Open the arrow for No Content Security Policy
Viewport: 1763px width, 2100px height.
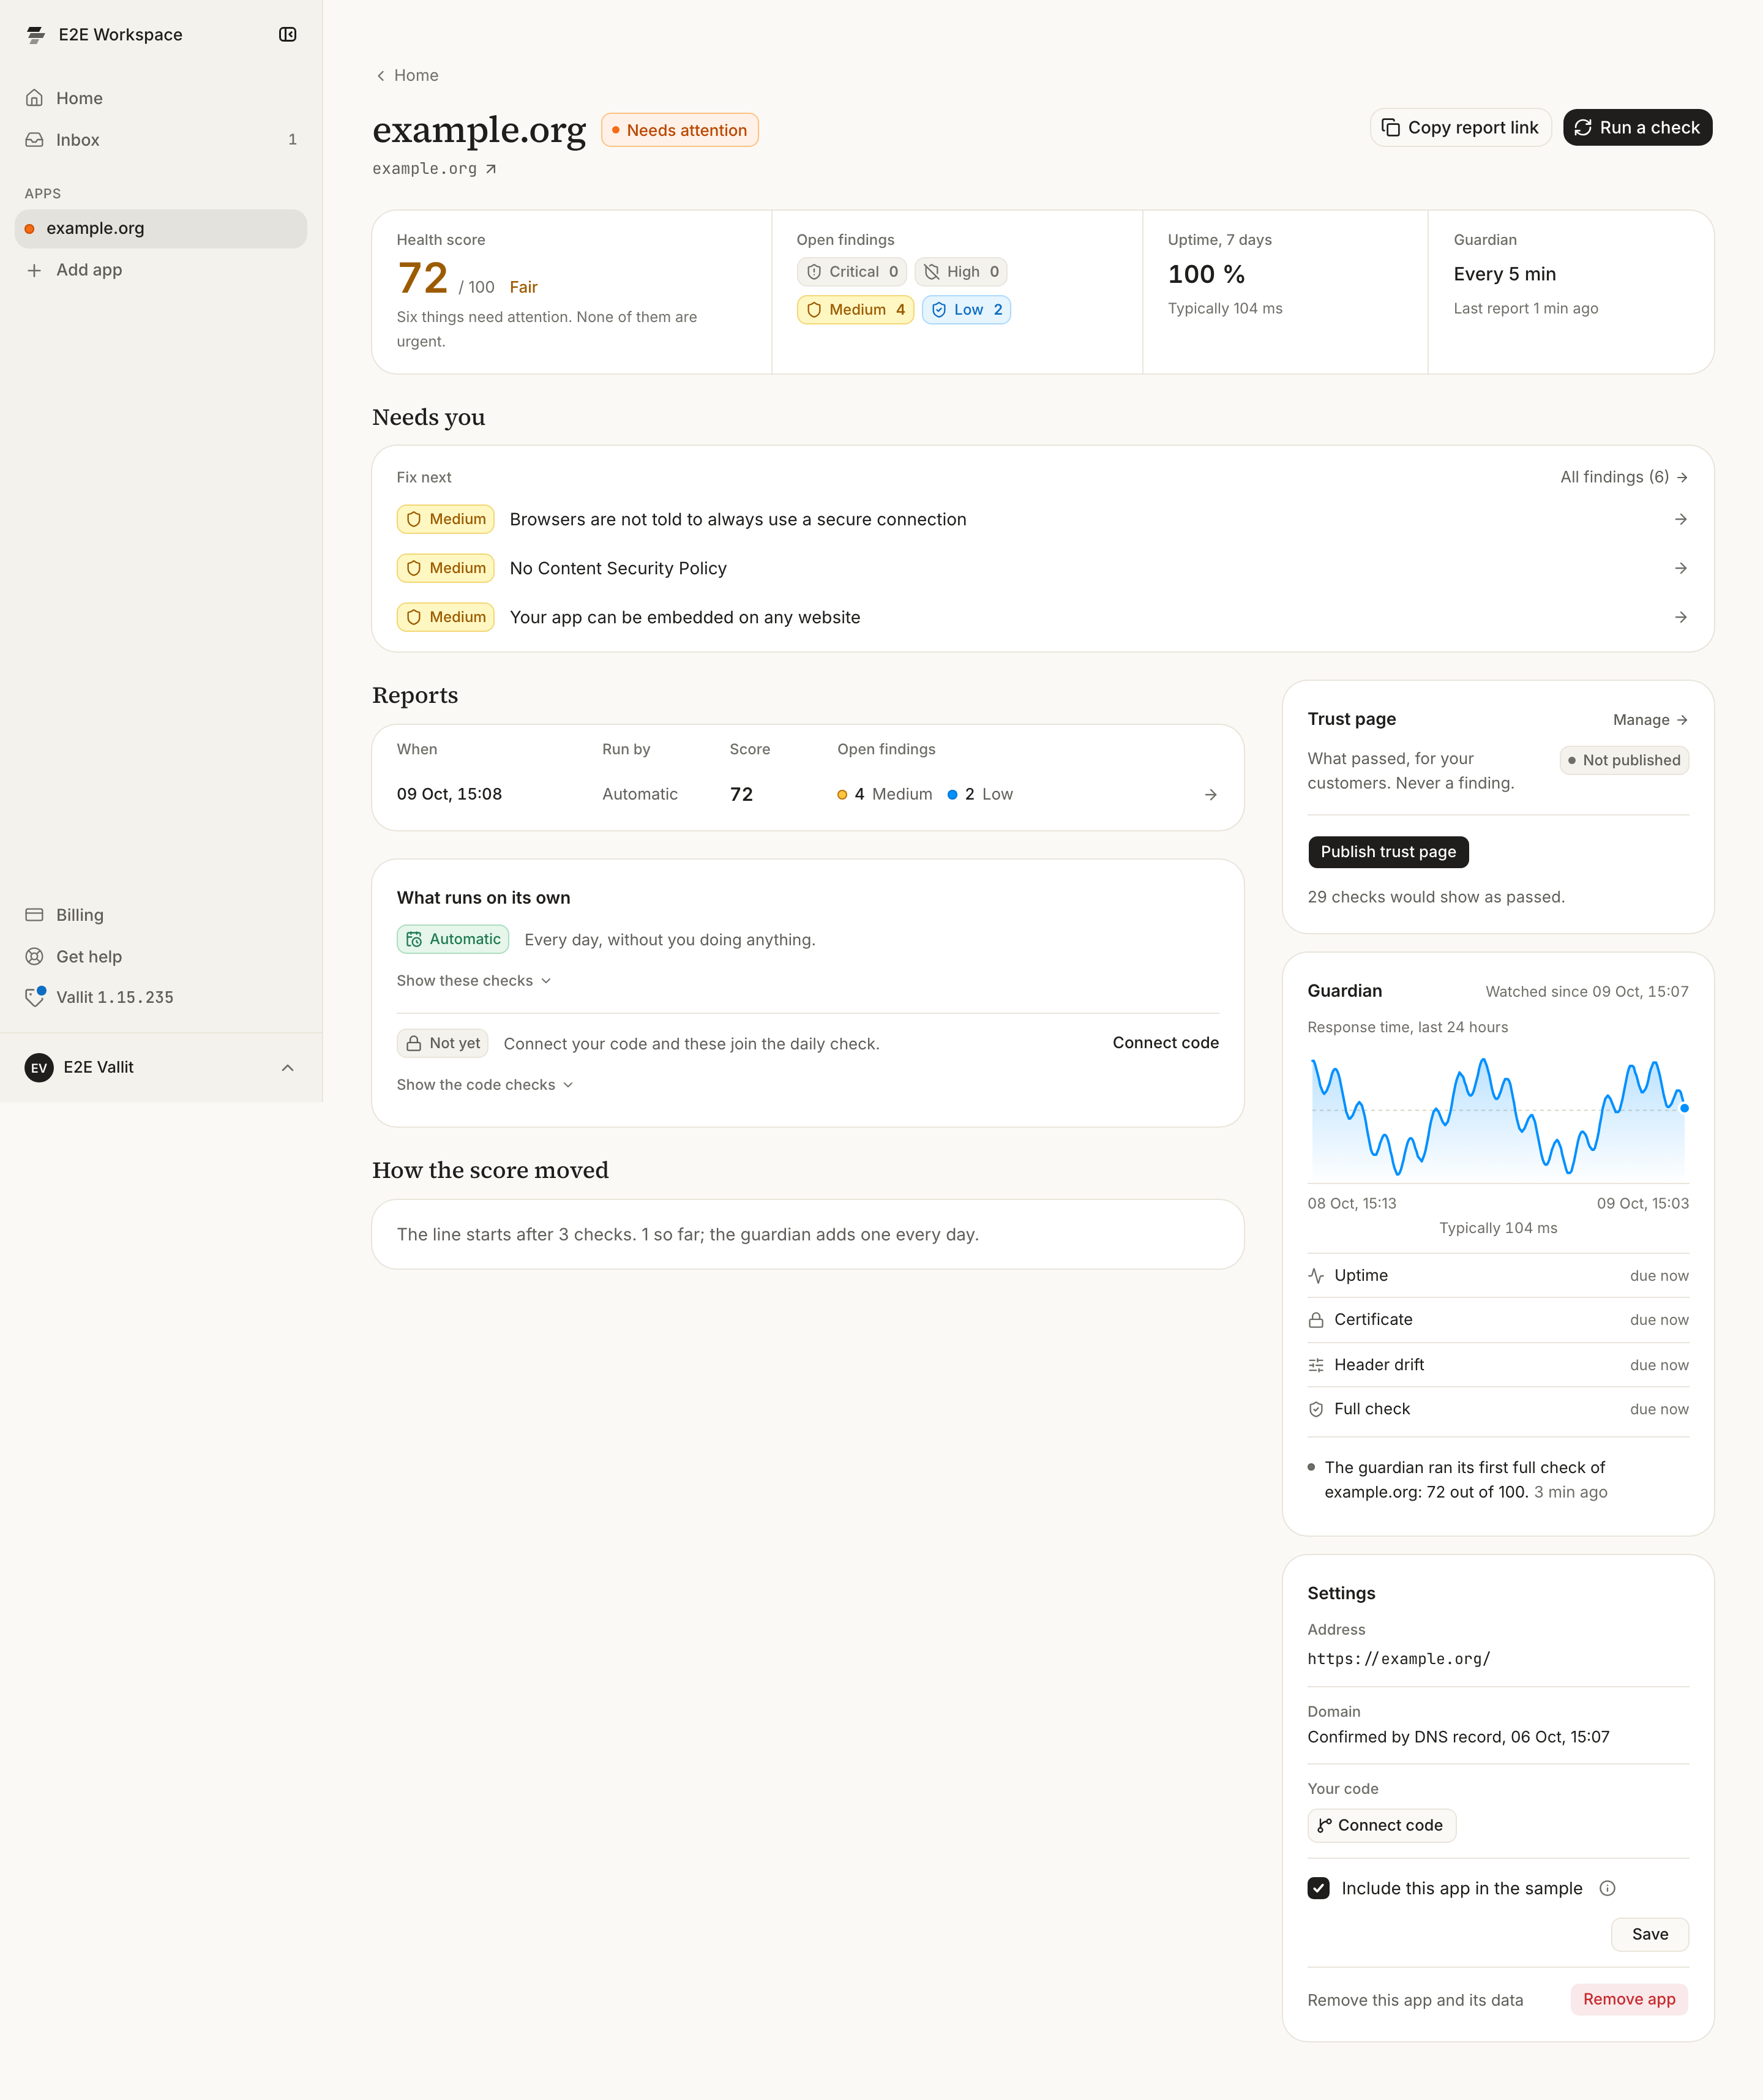1680,568
